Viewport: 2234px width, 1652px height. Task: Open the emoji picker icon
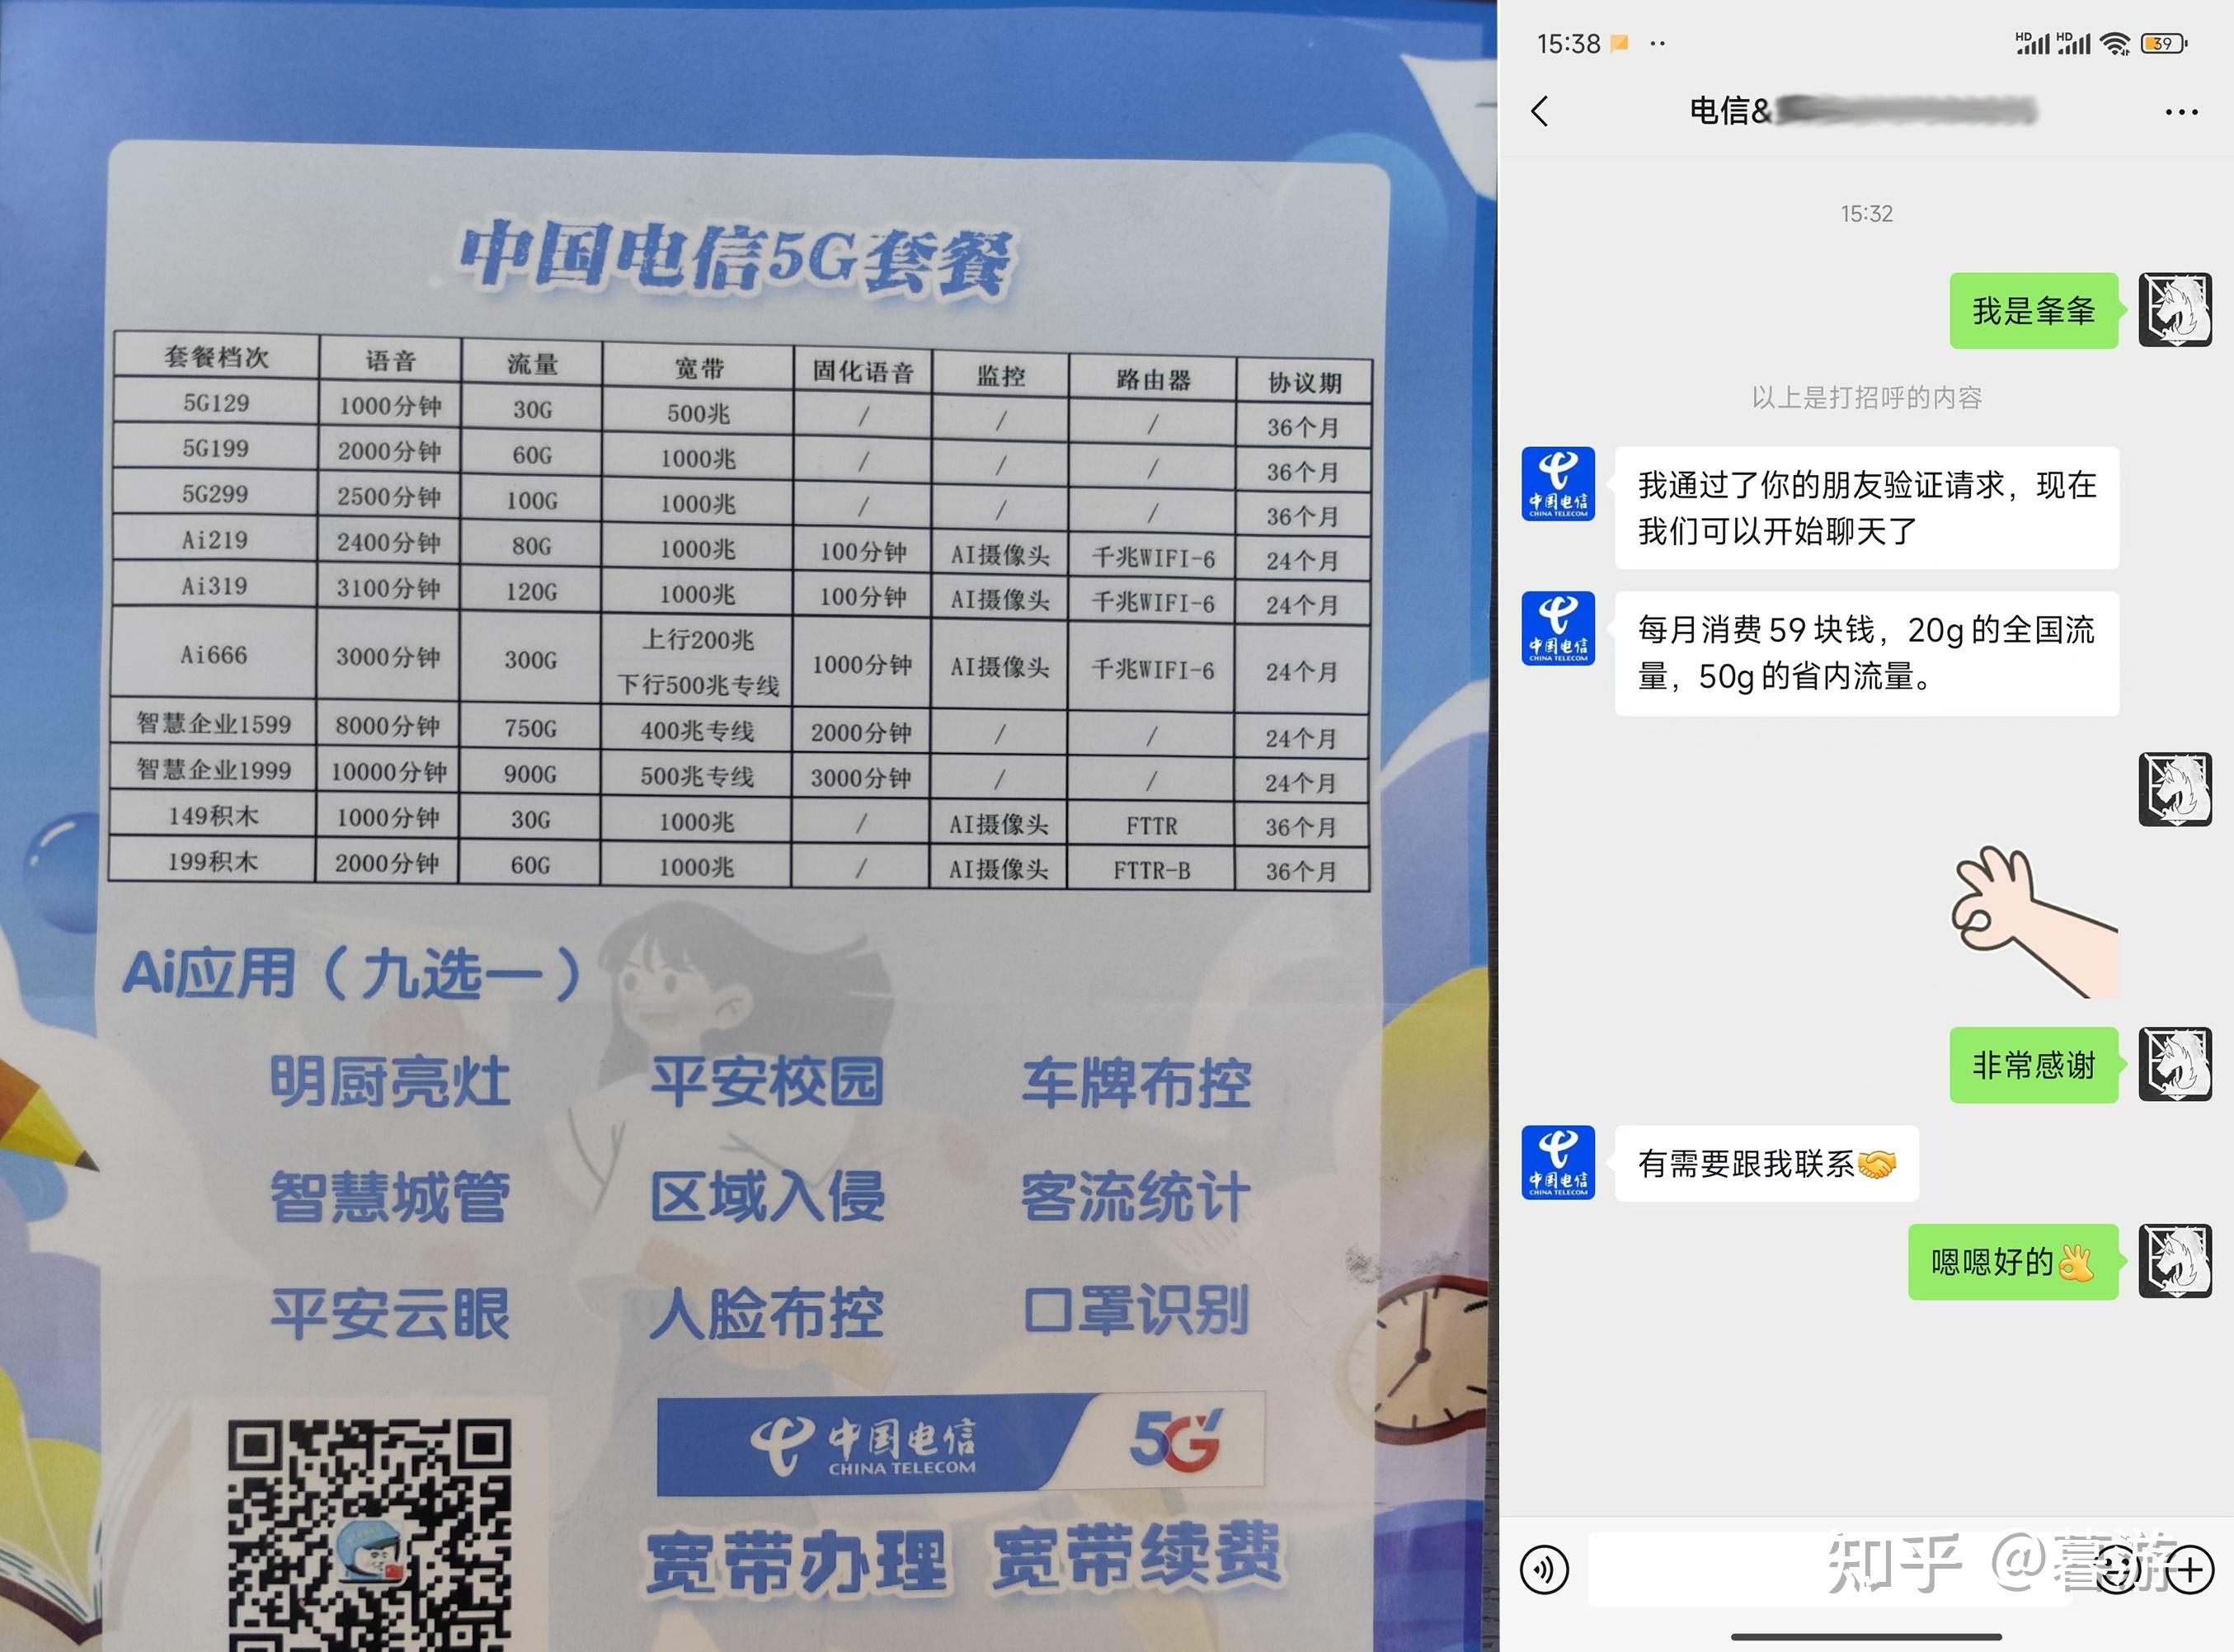tap(2116, 1570)
